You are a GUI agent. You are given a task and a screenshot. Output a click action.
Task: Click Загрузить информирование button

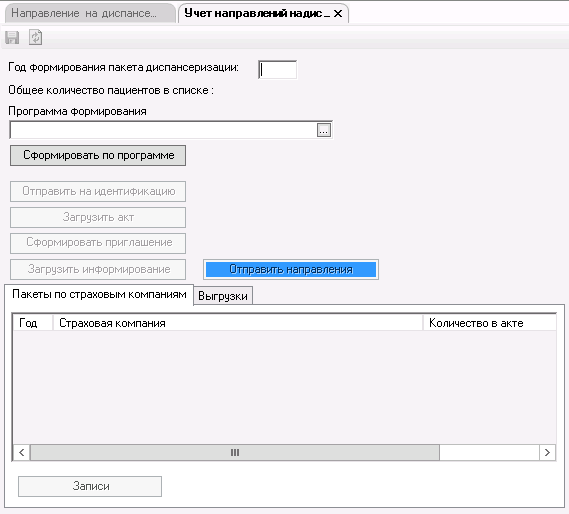pyautogui.click(x=98, y=269)
